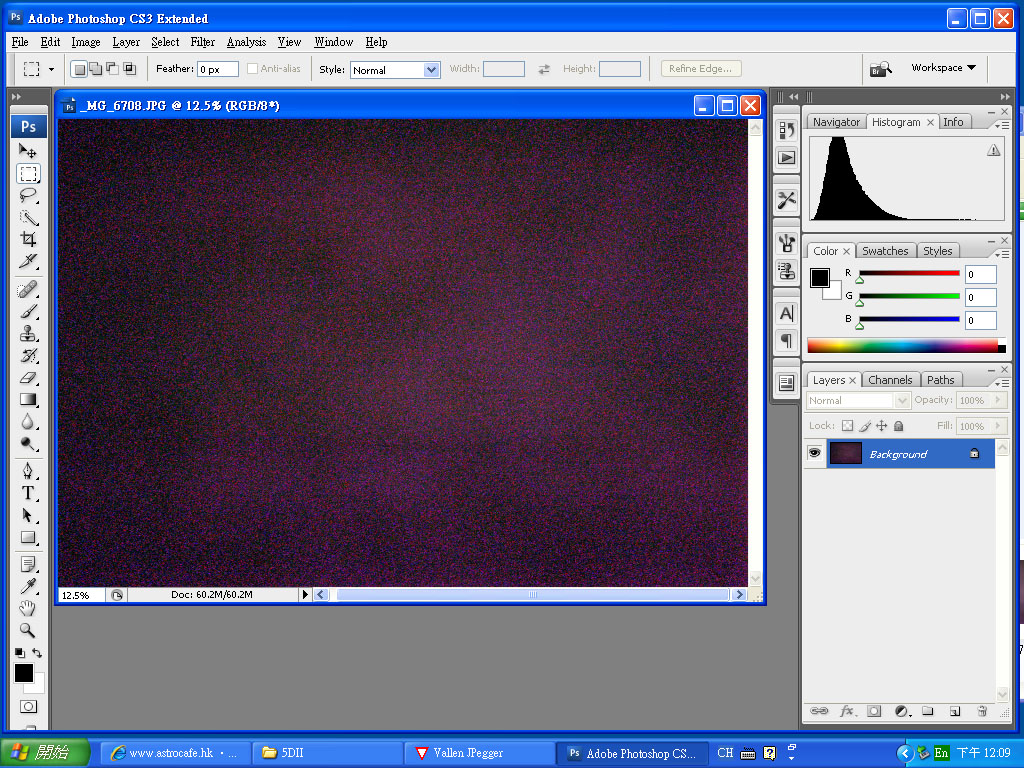Switch to the Channels tab
This screenshot has height=768, width=1024.
point(890,380)
